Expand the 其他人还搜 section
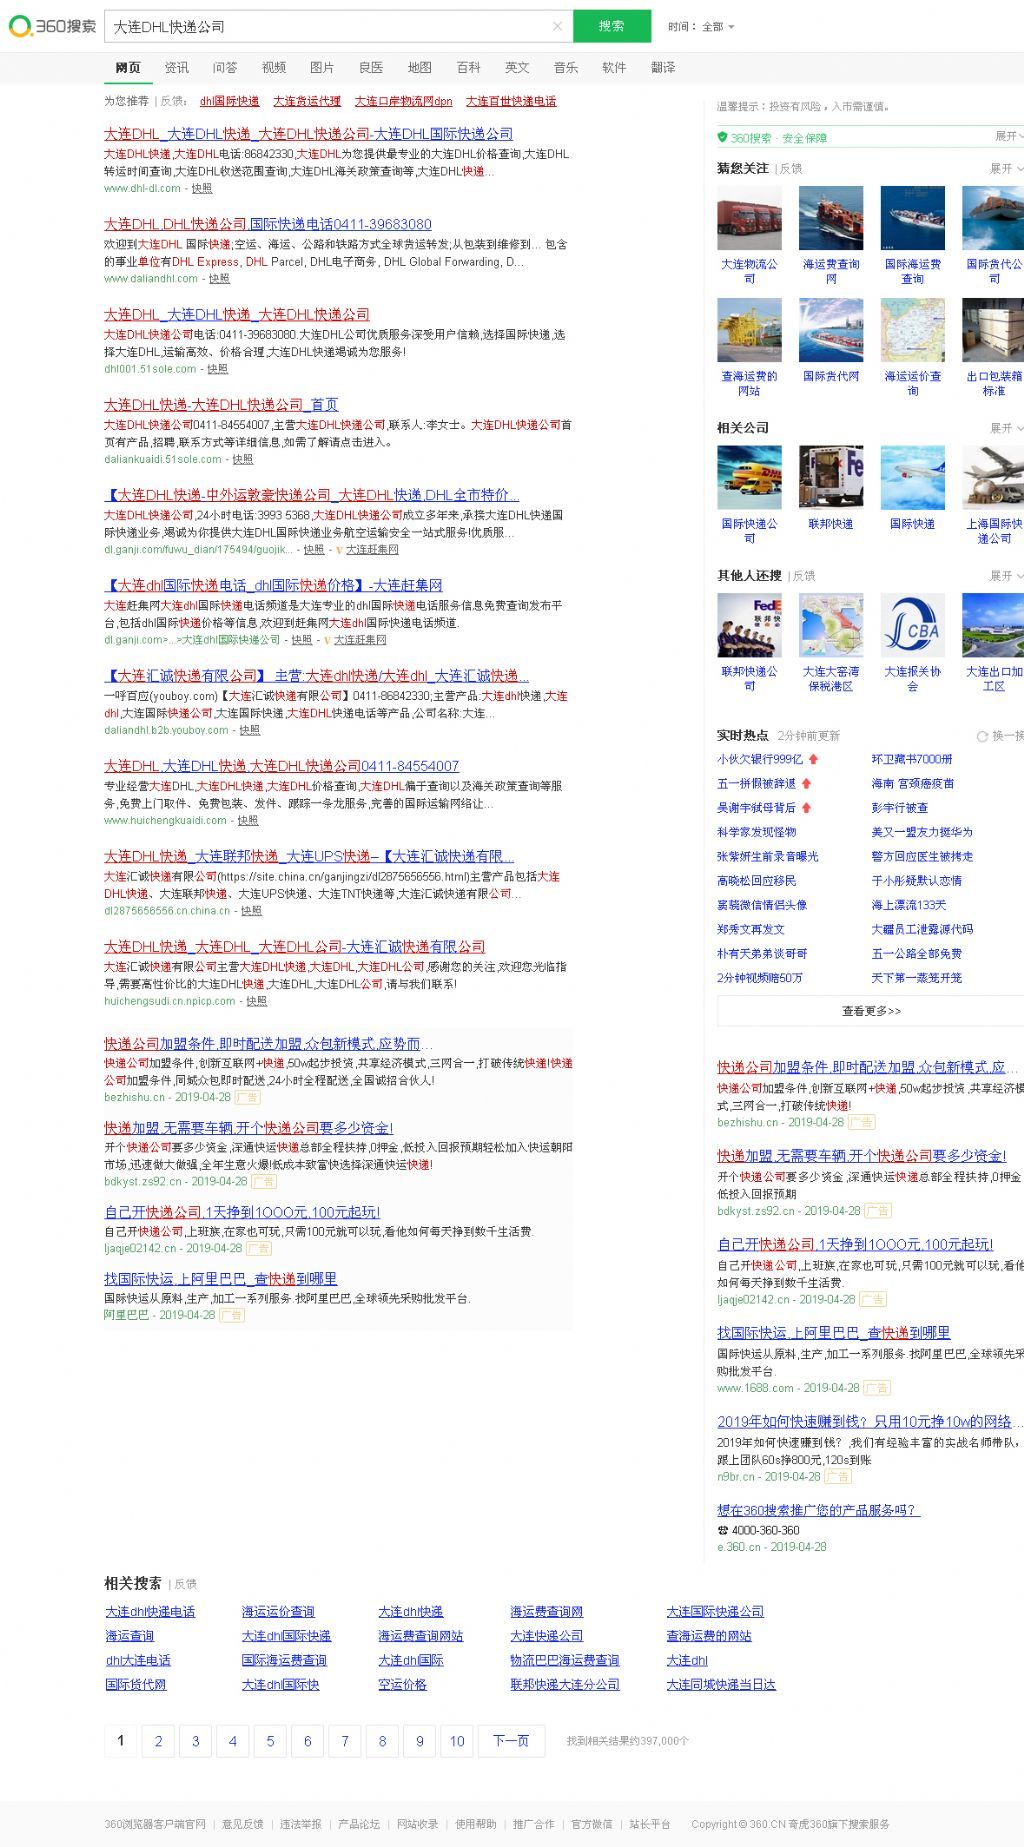This screenshot has height=1847, width=1024. pos(1005,576)
